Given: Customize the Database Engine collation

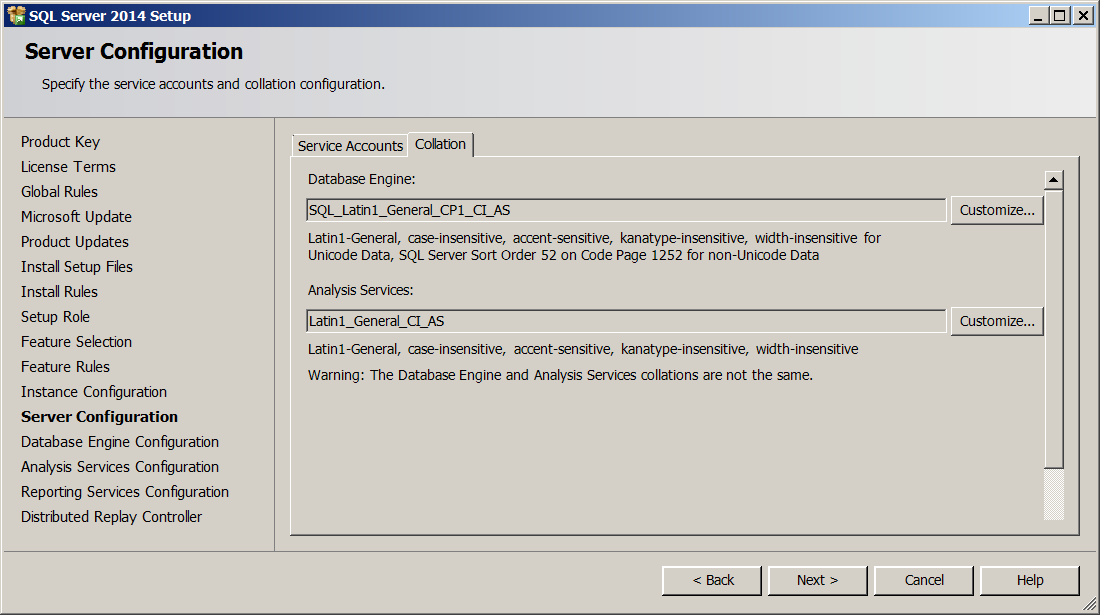Looking at the screenshot, I should tap(996, 210).
